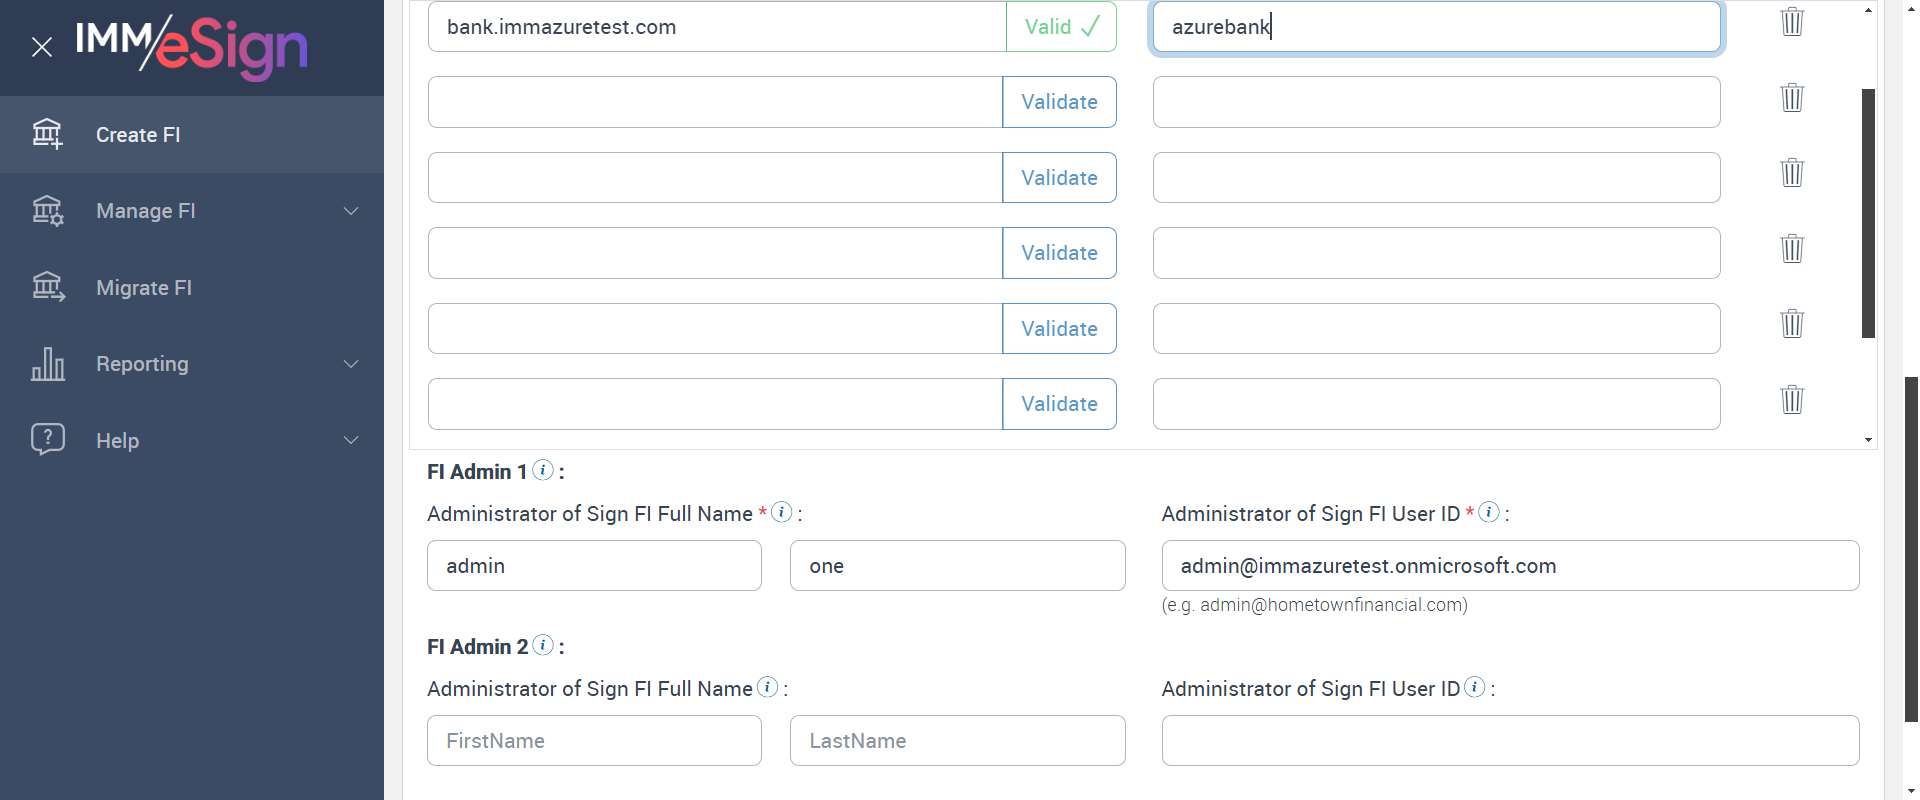The image size is (1920, 800).
Task: Click the Reporting bar chart icon
Action: click(47, 364)
